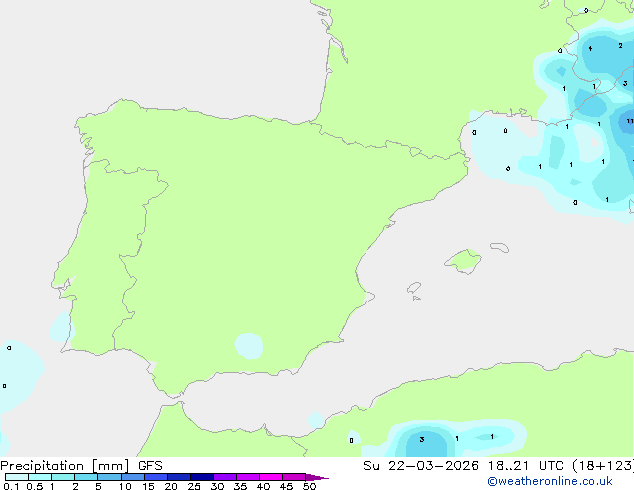Click the "Su 22-03-2026 18..21 UTC" timestamp
This screenshot has width=634, height=490.
point(463,466)
